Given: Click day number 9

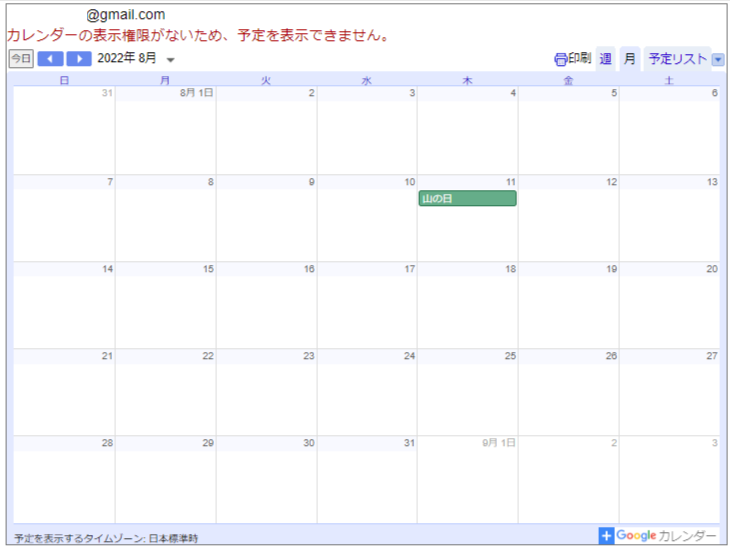Looking at the screenshot, I should [311, 182].
